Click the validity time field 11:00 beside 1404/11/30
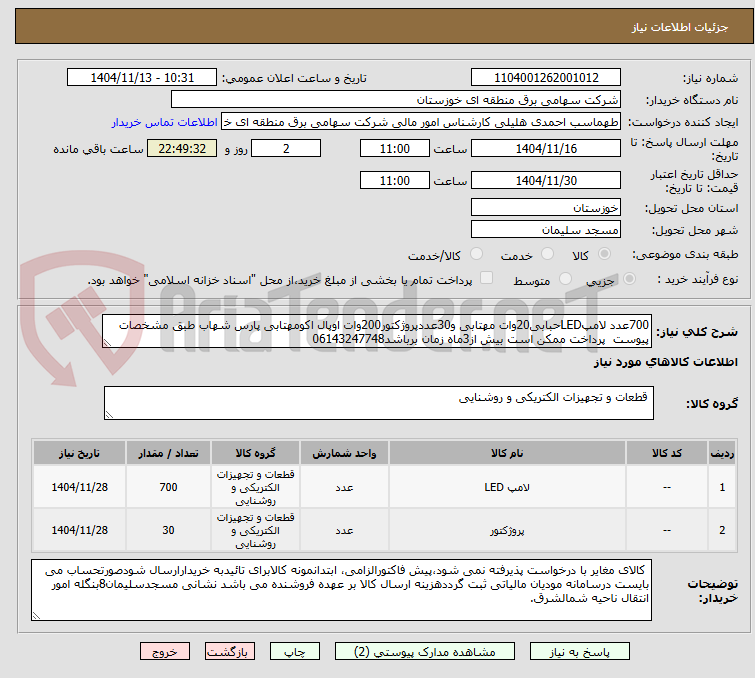755x678 pixels. [x=395, y=181]
